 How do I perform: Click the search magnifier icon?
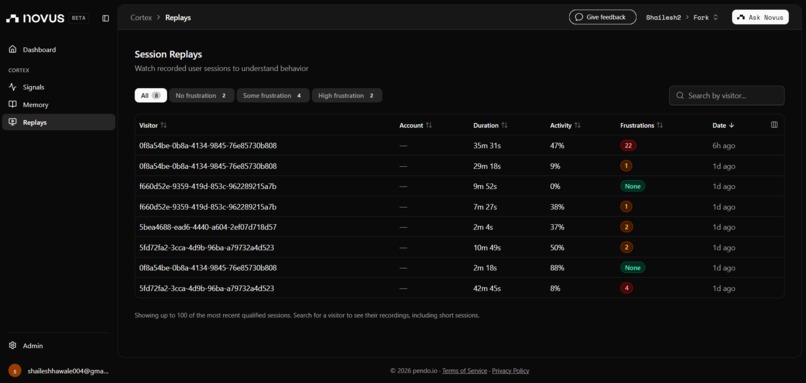point(680,96)
